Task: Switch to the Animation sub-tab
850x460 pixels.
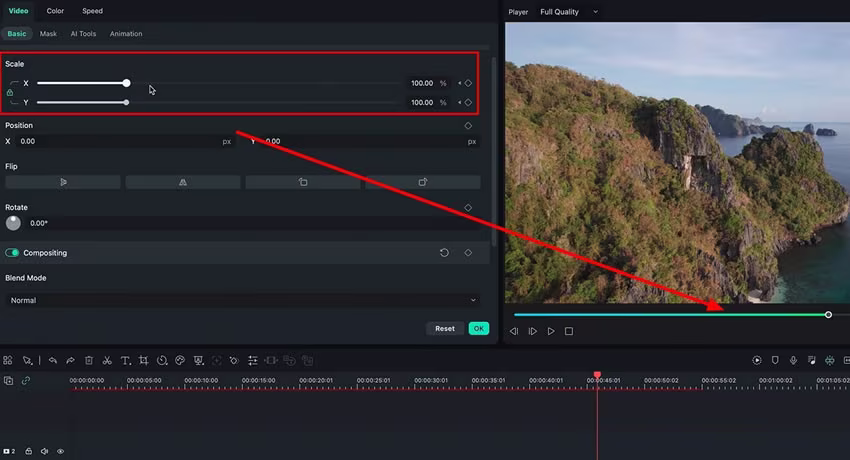Action: tap(126, 34)
